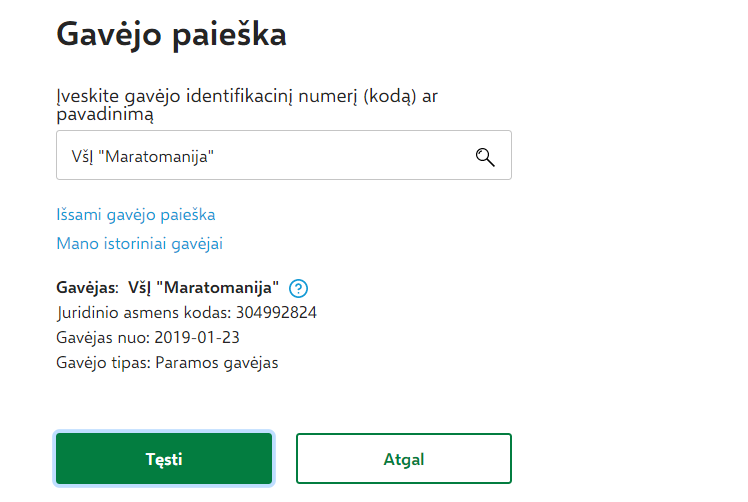Click the Gavėjas nuo label text
The width and height of the screenshot is (748, 502).
coord(103,338)
